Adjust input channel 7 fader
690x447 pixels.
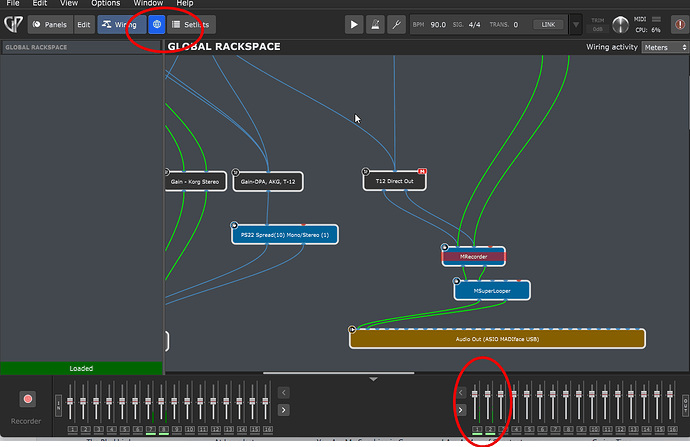(148, 401)
